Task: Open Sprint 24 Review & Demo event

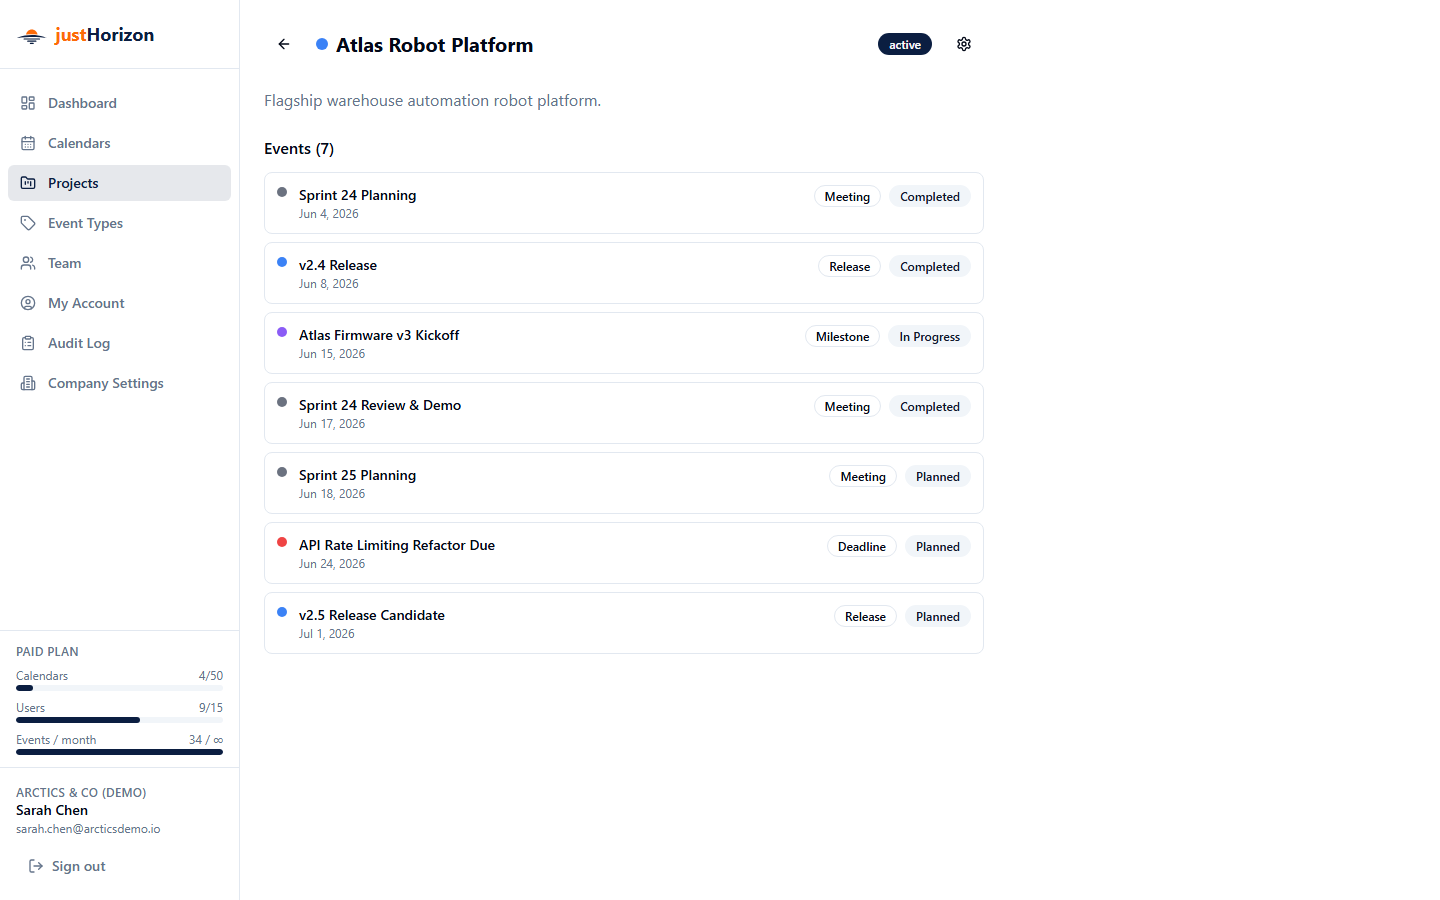Action: [x=624, y=413]
